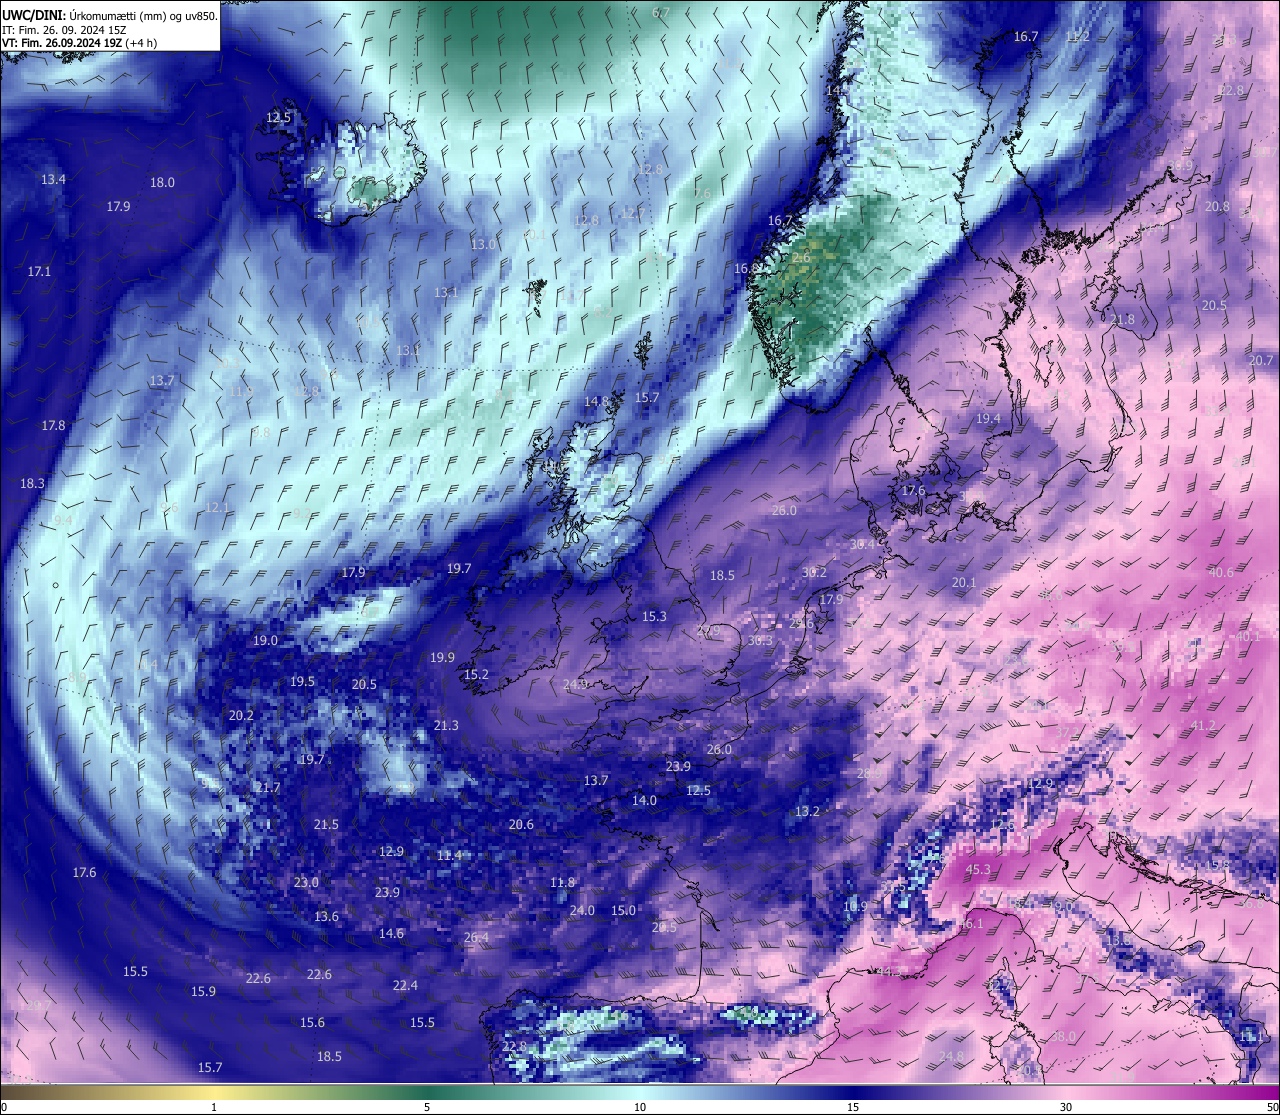Click the UWC/DINI Úrkomumætti title text
This screenshot has width=1280, height=1115.
pos(110,16)
